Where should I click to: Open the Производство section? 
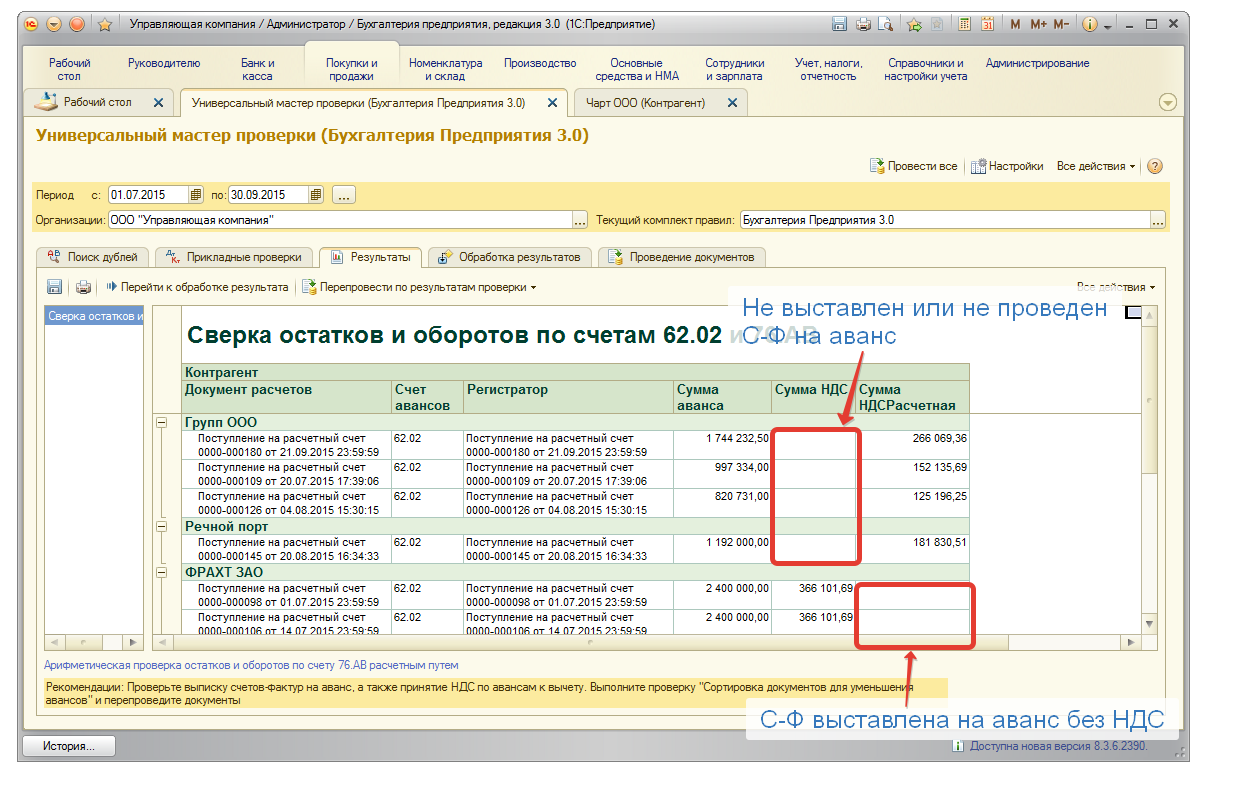(x=540, y=63)
